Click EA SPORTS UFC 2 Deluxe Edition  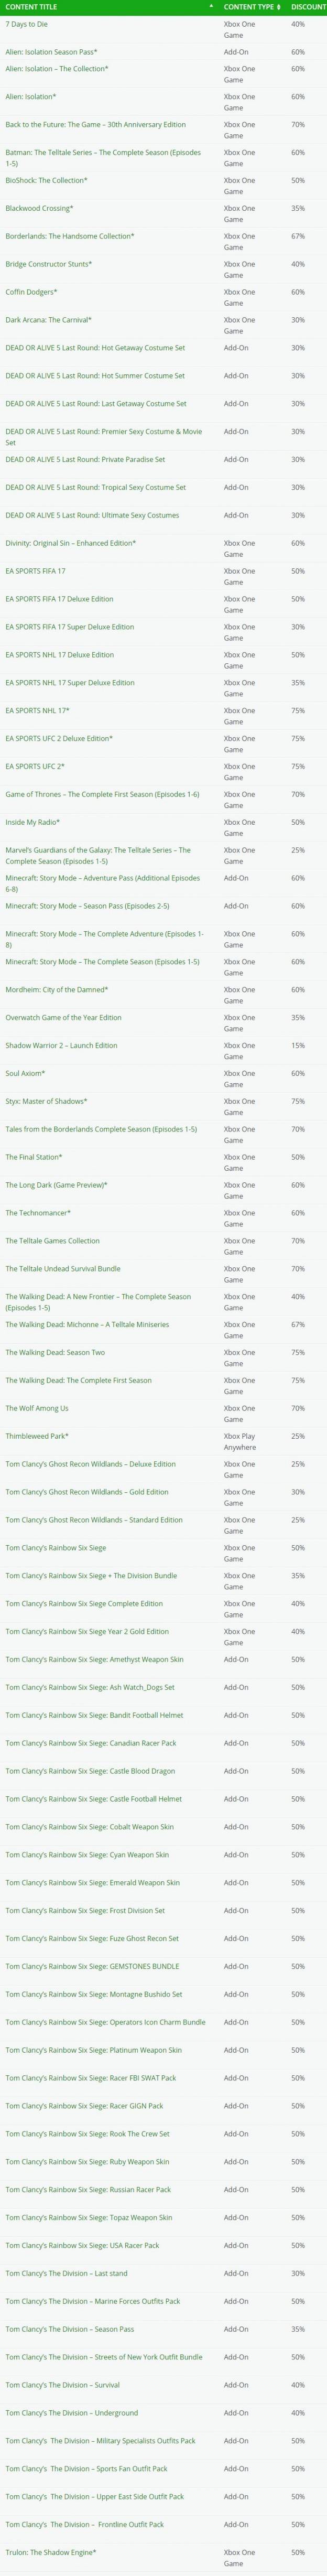[59, 738]
